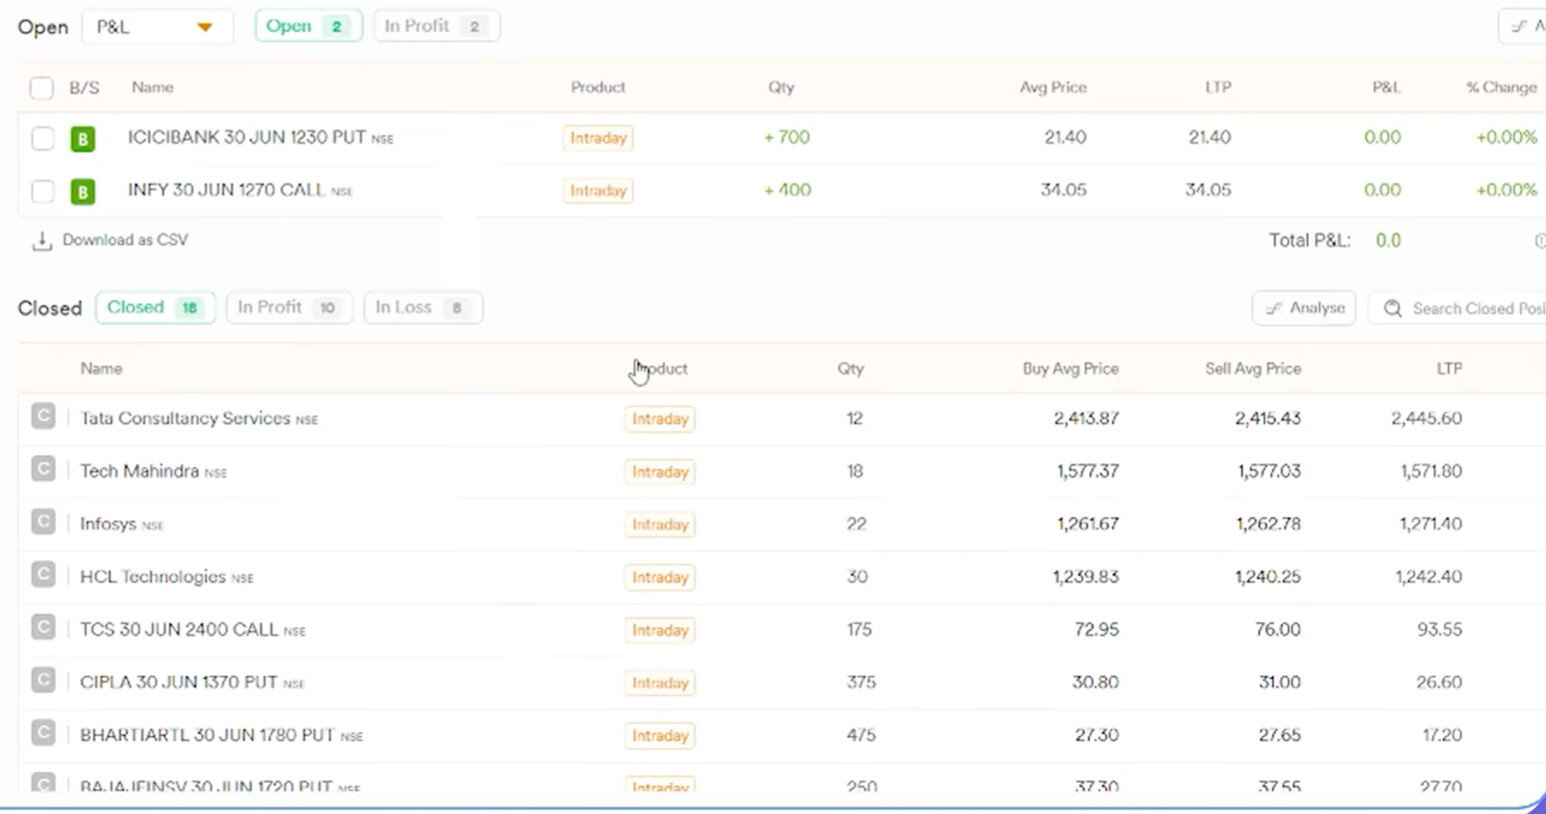Click the C badge for Tech Mahindra
The height and width of the screenshot is (814, 1546).
click(43, 469)
